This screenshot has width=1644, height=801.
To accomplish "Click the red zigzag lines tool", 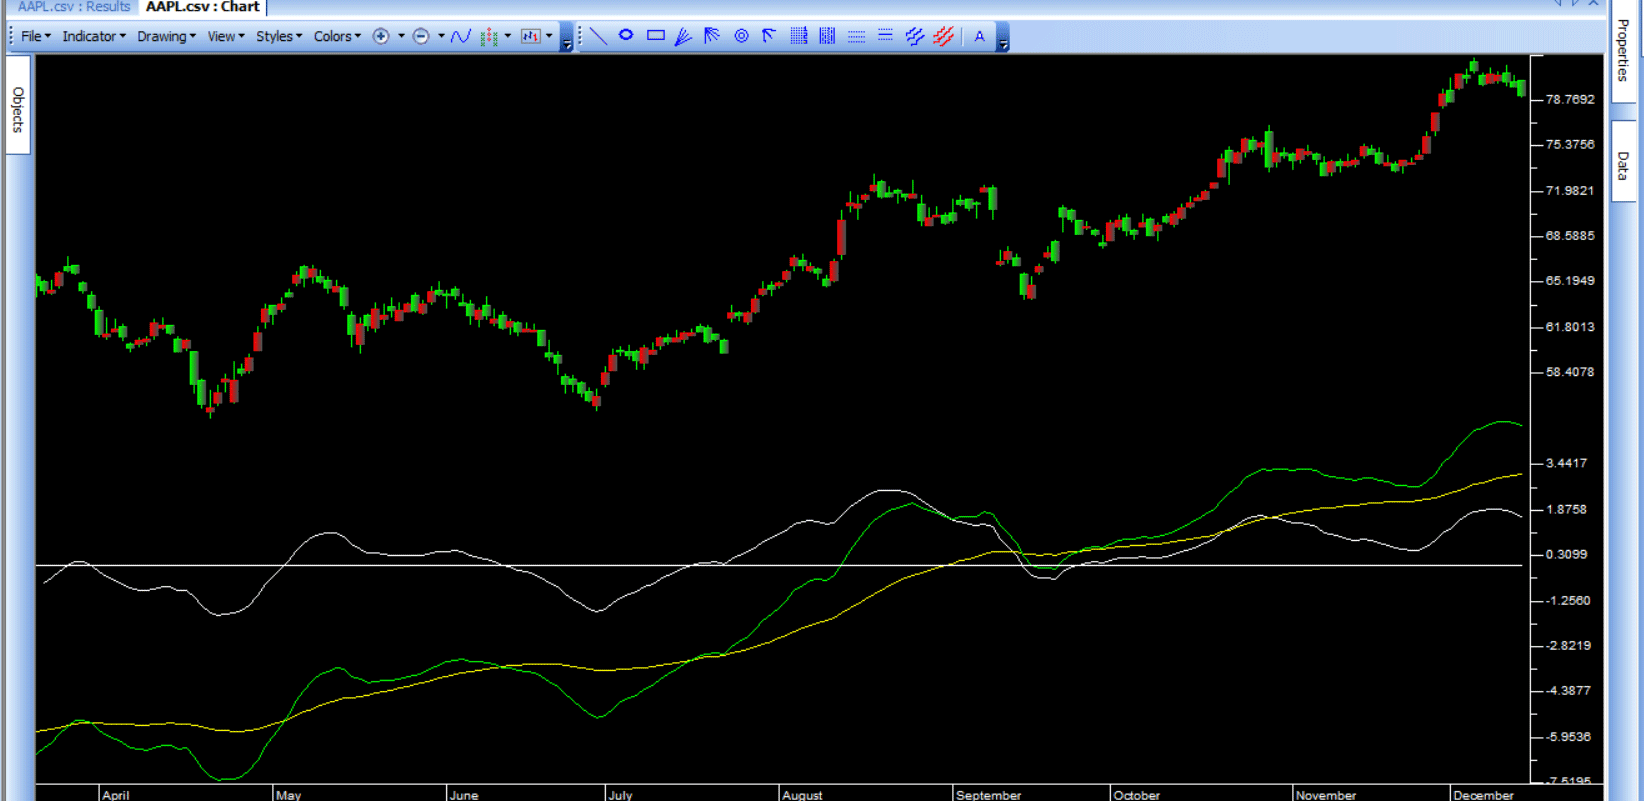I will [943, 36].
